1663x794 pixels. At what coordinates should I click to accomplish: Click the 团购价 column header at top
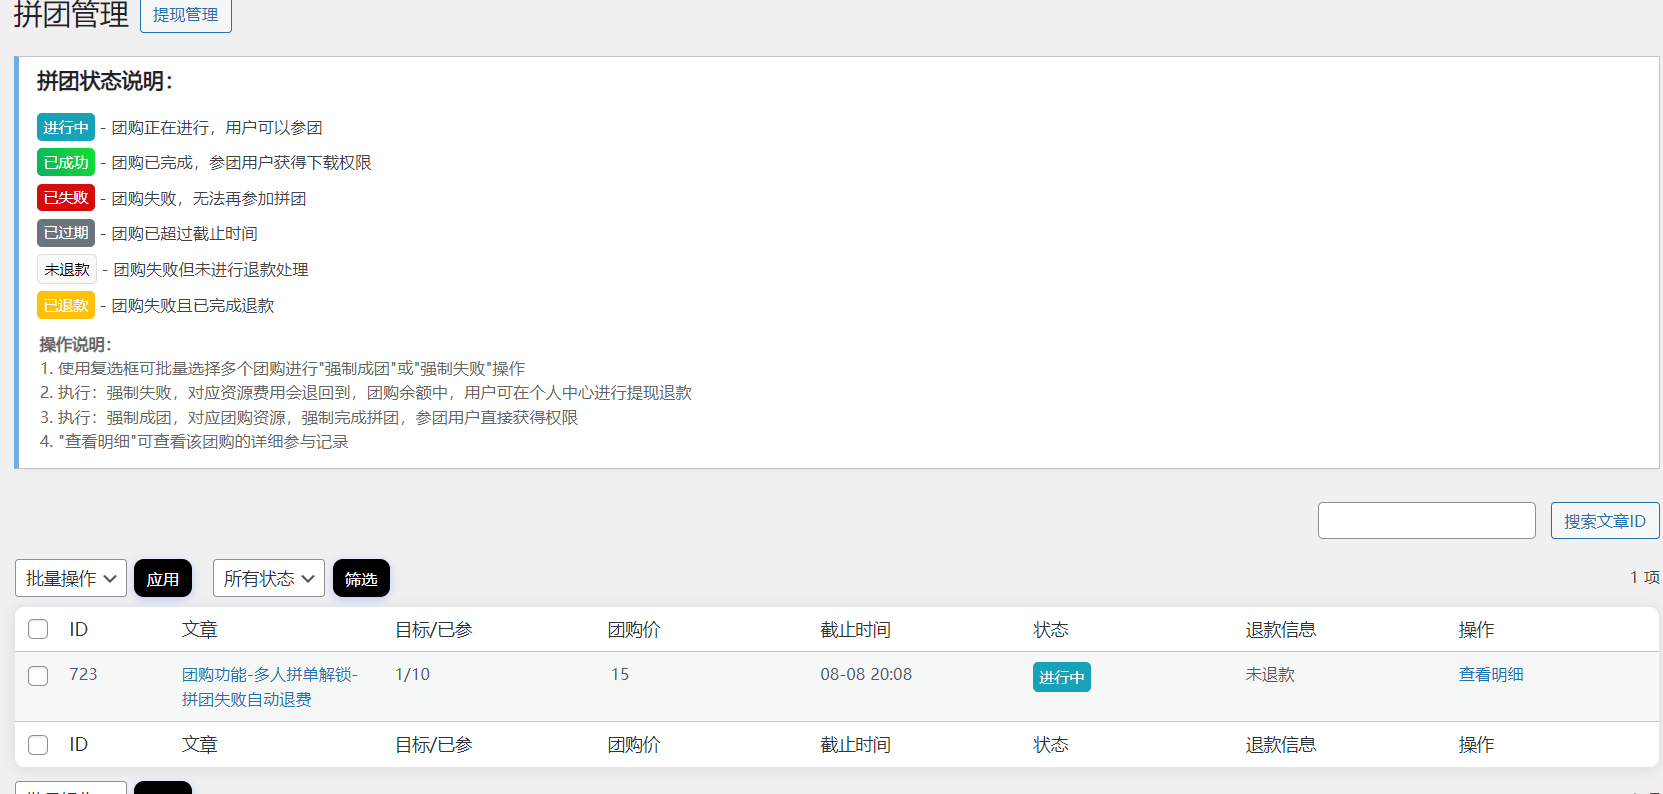(x=634, y=630)
